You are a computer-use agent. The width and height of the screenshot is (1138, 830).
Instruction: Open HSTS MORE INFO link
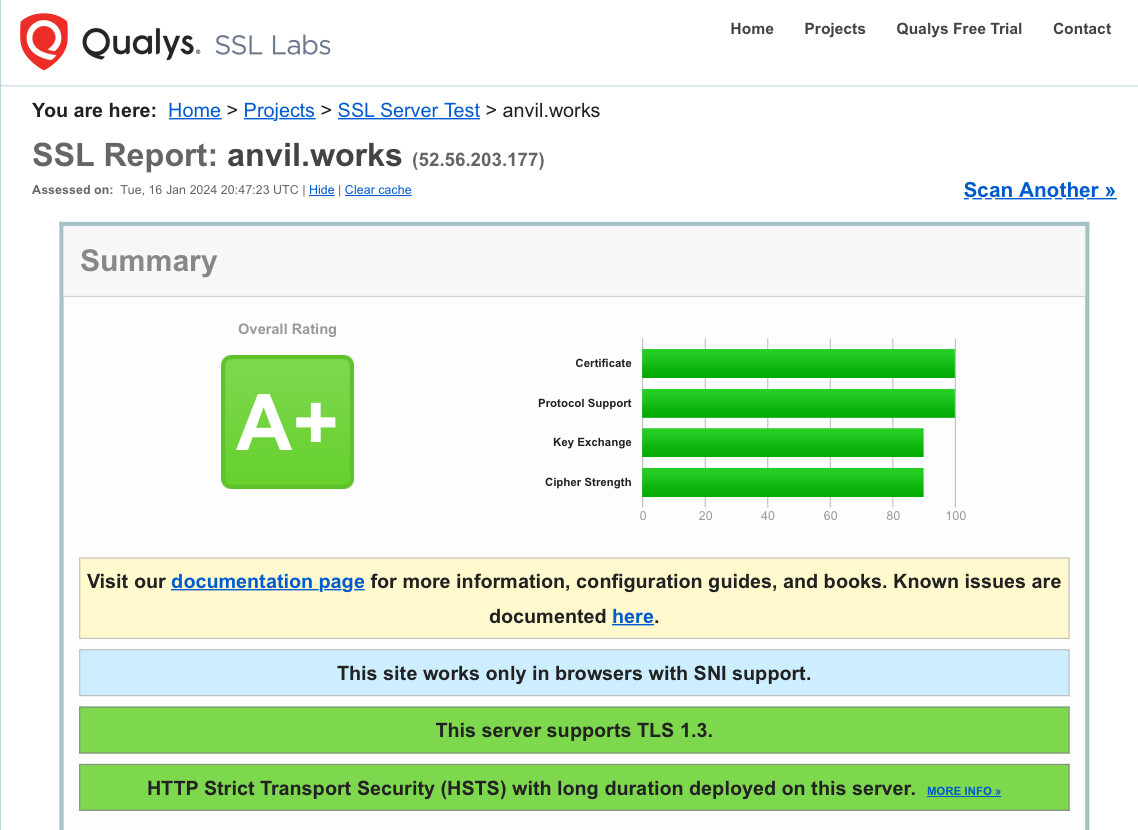[x=964, y=791]
